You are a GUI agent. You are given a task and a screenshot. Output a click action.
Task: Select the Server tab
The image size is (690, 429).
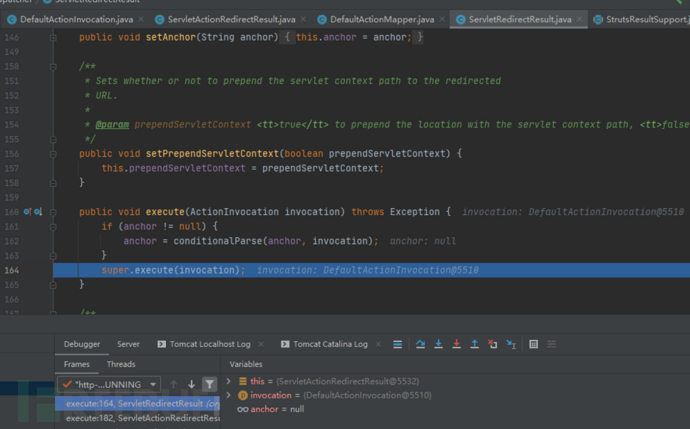pos(128,344)
